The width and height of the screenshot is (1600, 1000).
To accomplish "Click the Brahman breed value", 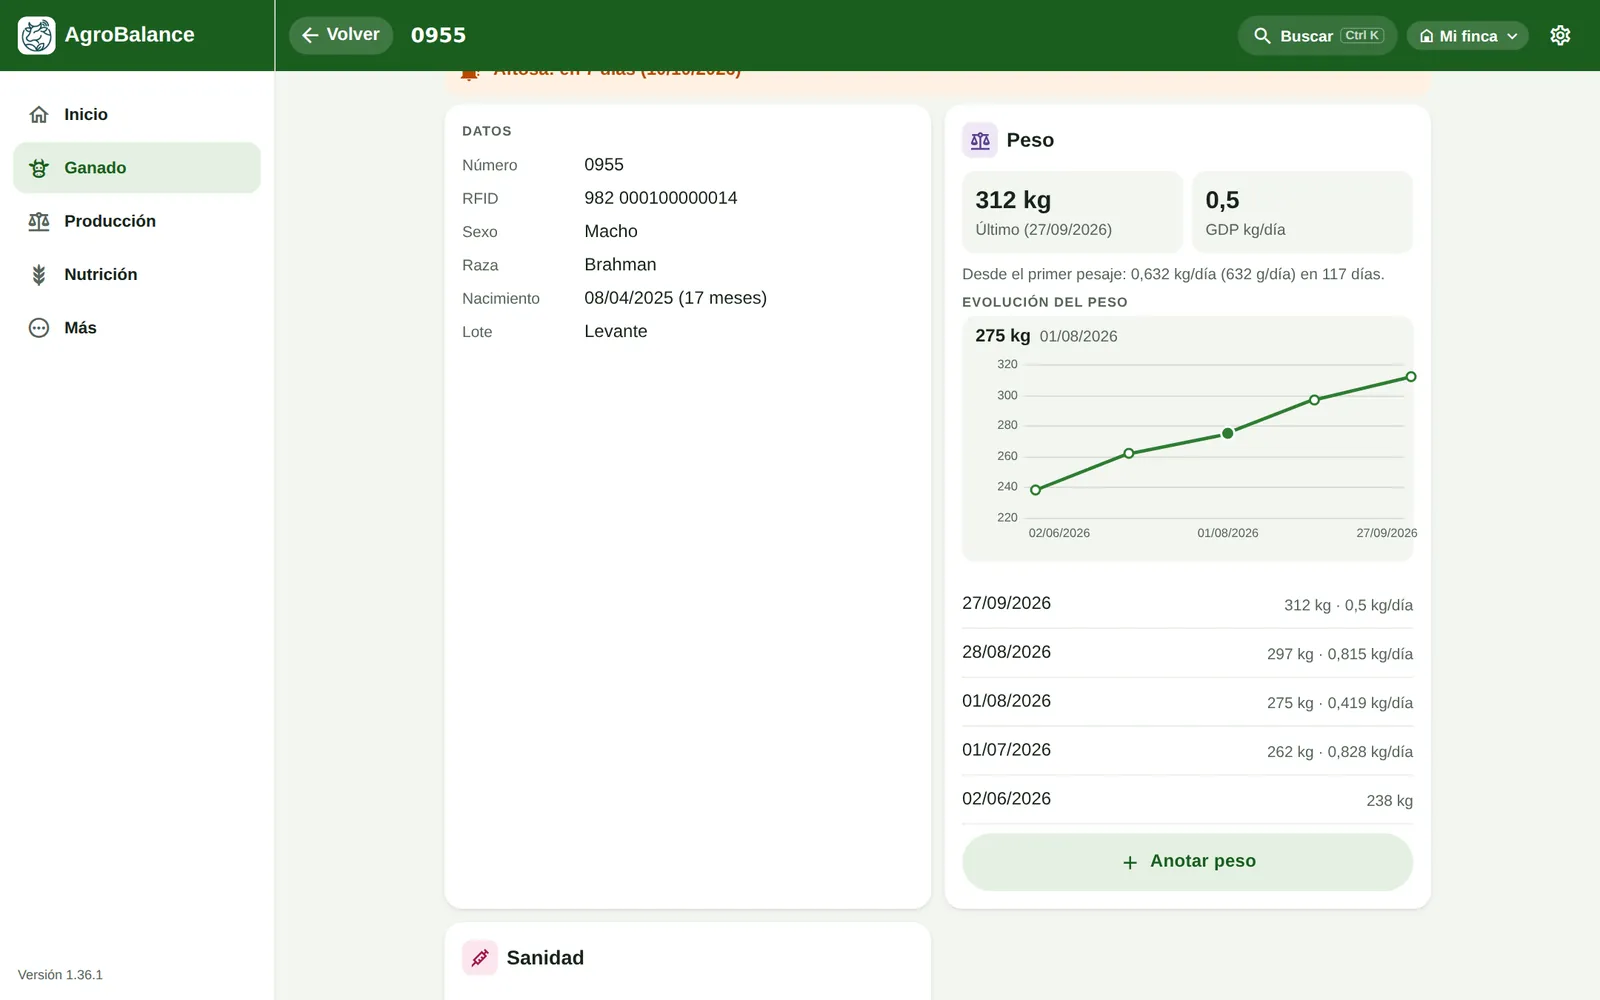I will tap(620, 265).
